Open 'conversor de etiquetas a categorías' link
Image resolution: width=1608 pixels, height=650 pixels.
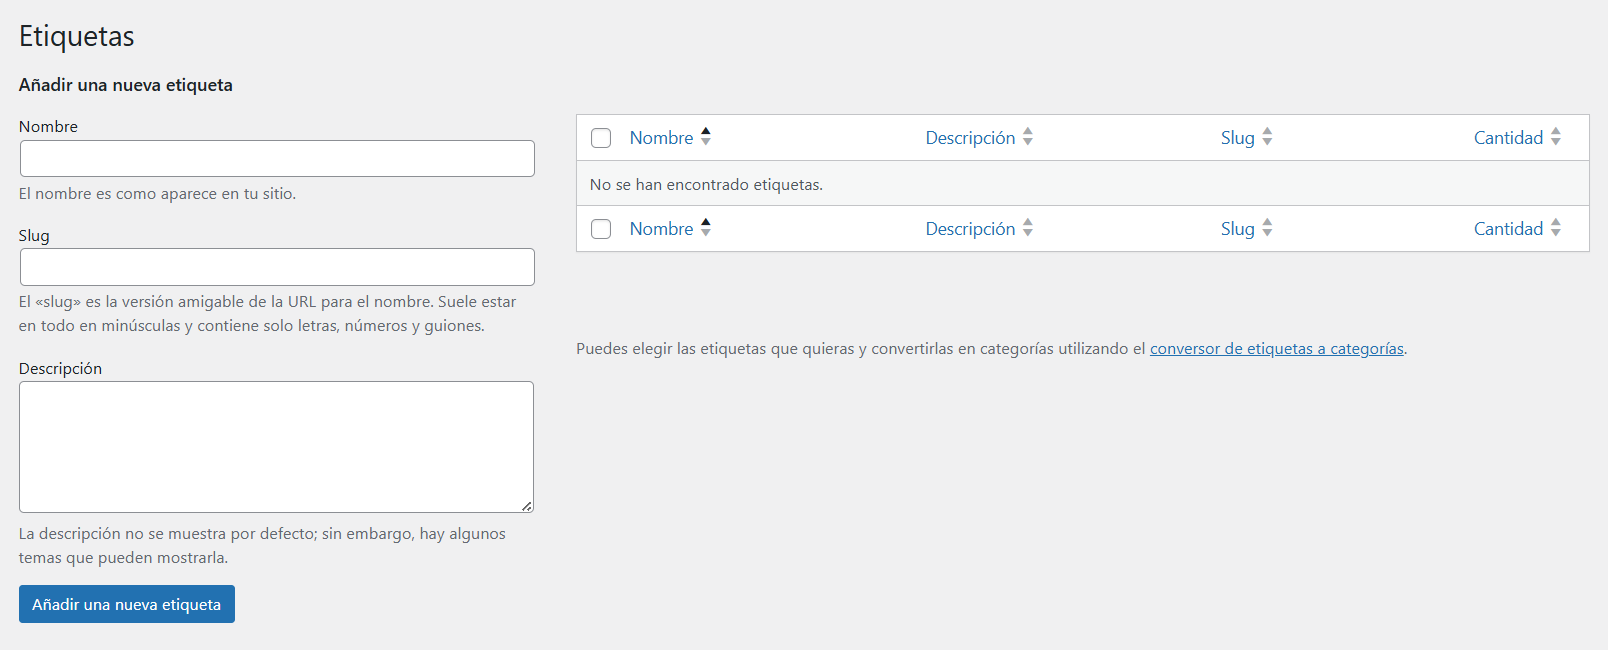pos(1277,349)
